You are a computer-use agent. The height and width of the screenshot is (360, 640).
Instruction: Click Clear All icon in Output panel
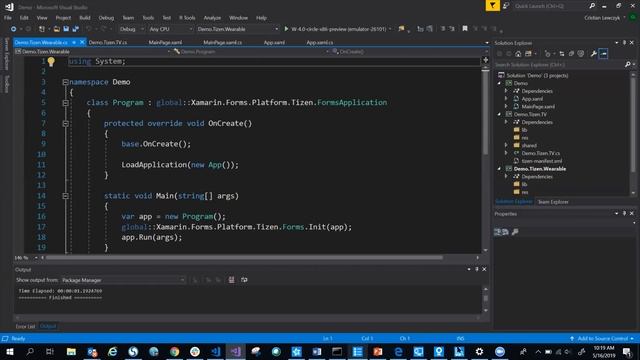pos(231,280)
